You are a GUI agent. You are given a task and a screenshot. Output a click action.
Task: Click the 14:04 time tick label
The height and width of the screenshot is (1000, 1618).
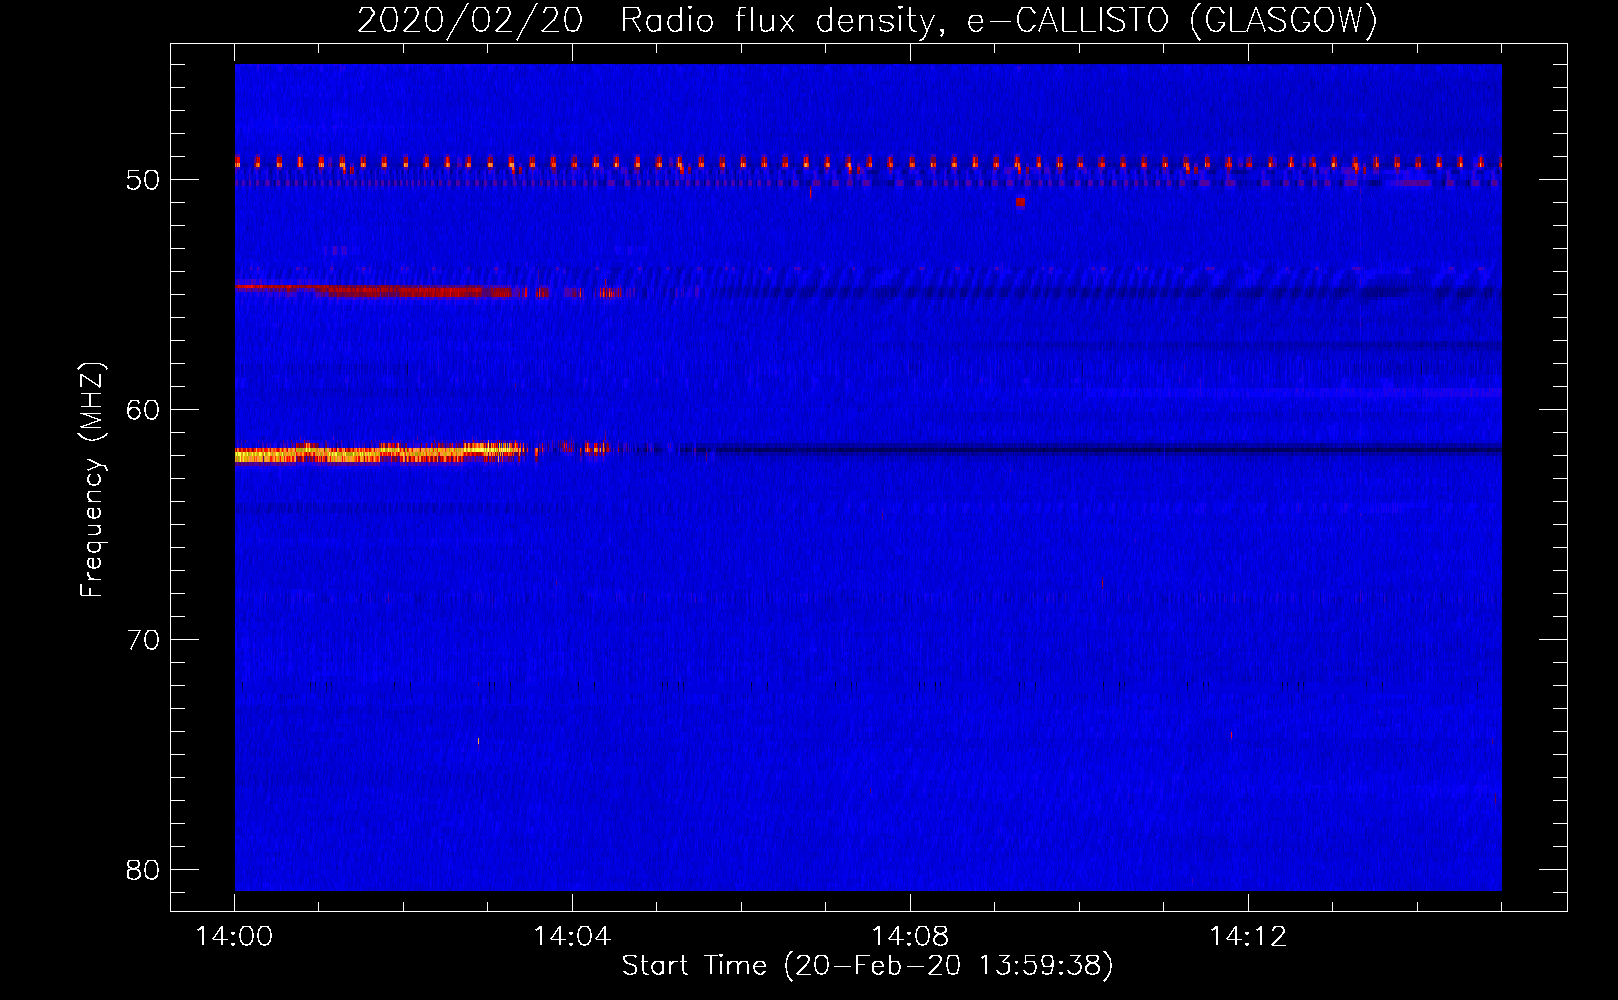pyautogui.click(x=572, y=937)
